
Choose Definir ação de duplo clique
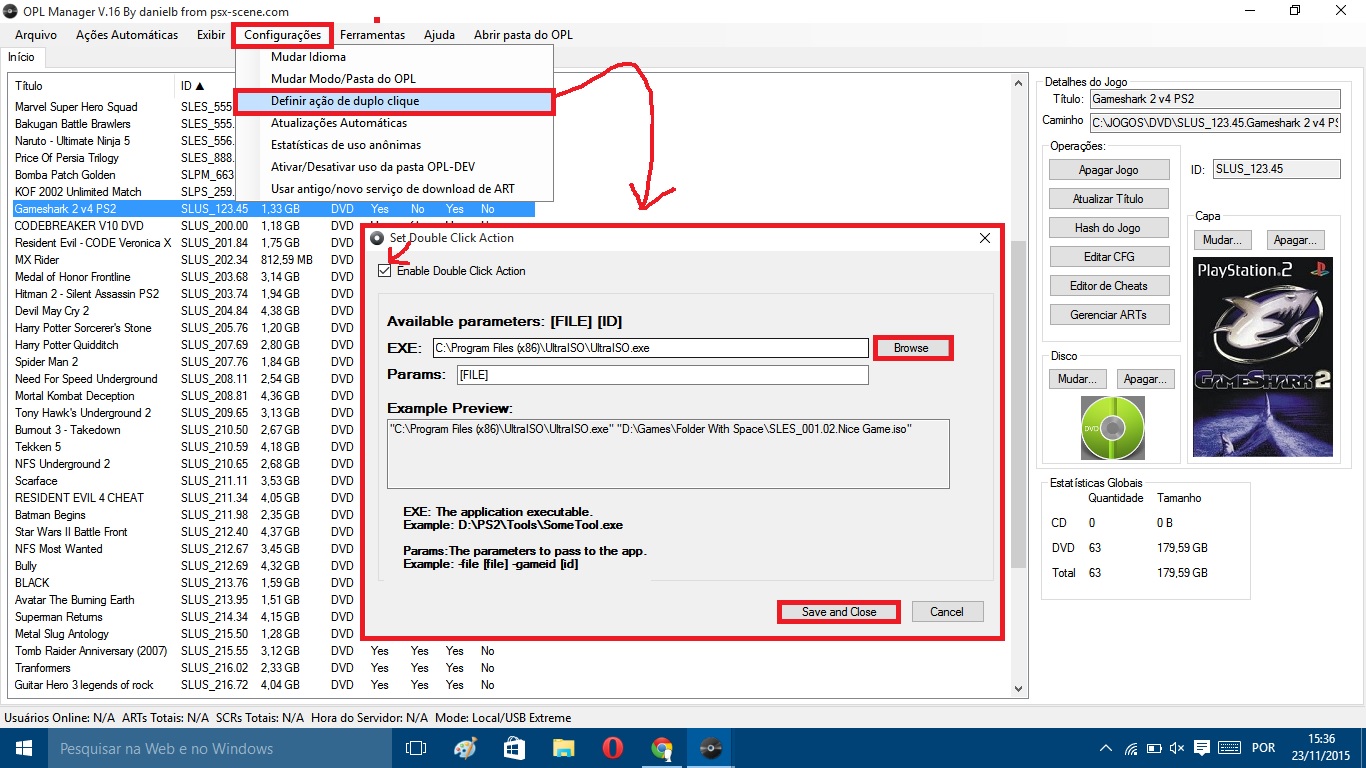click(x=345, y=101)
